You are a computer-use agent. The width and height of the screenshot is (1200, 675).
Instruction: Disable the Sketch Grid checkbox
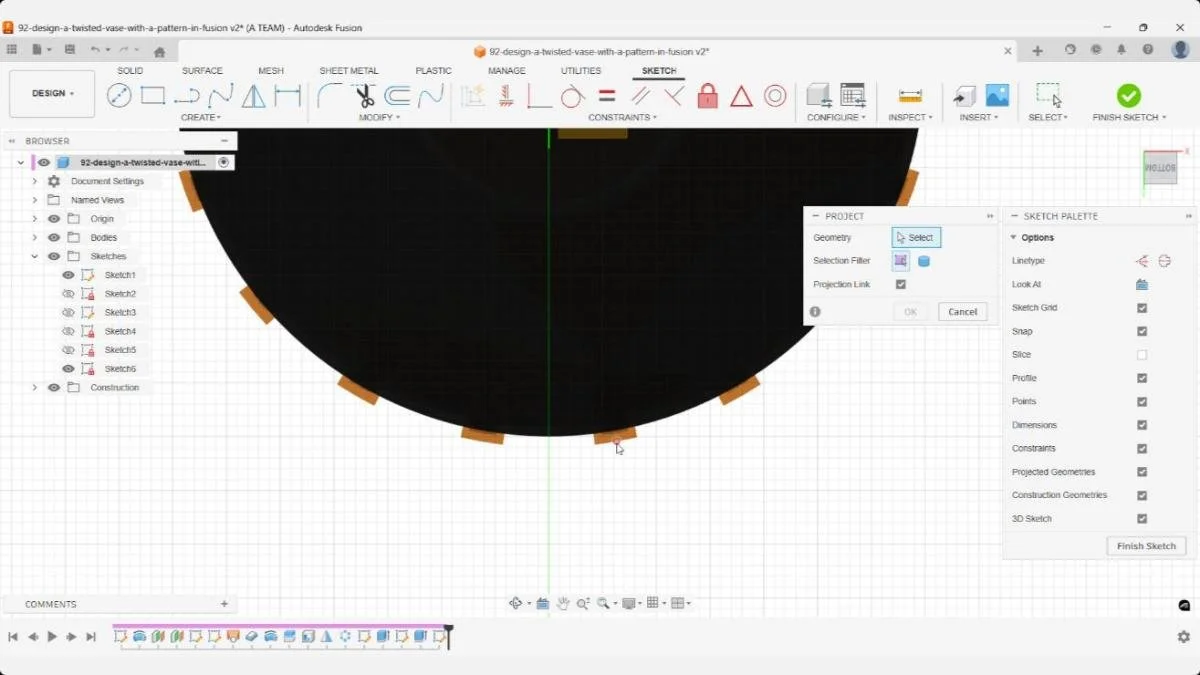click(1142, 307)
